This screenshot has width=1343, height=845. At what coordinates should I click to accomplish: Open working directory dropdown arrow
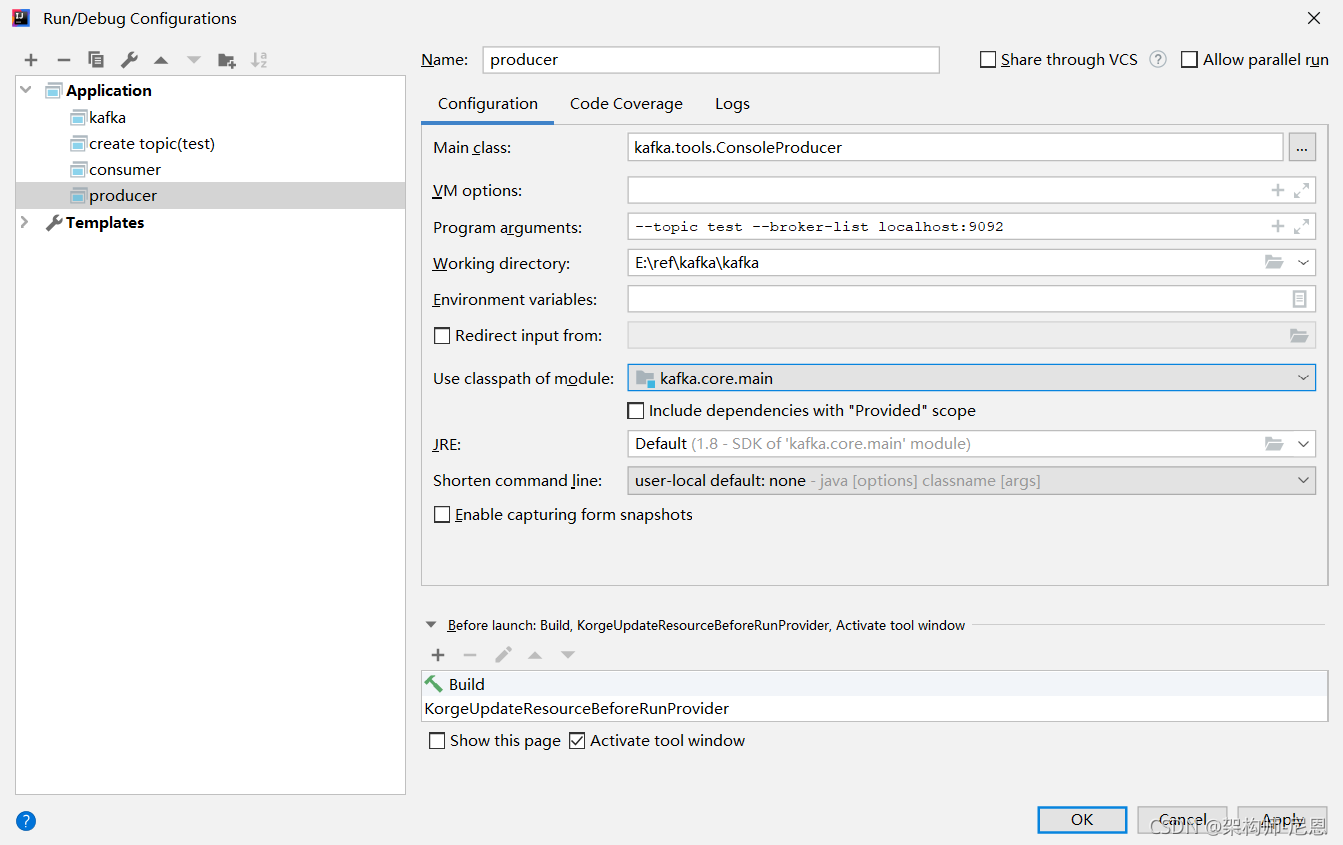coord(1303,263)
